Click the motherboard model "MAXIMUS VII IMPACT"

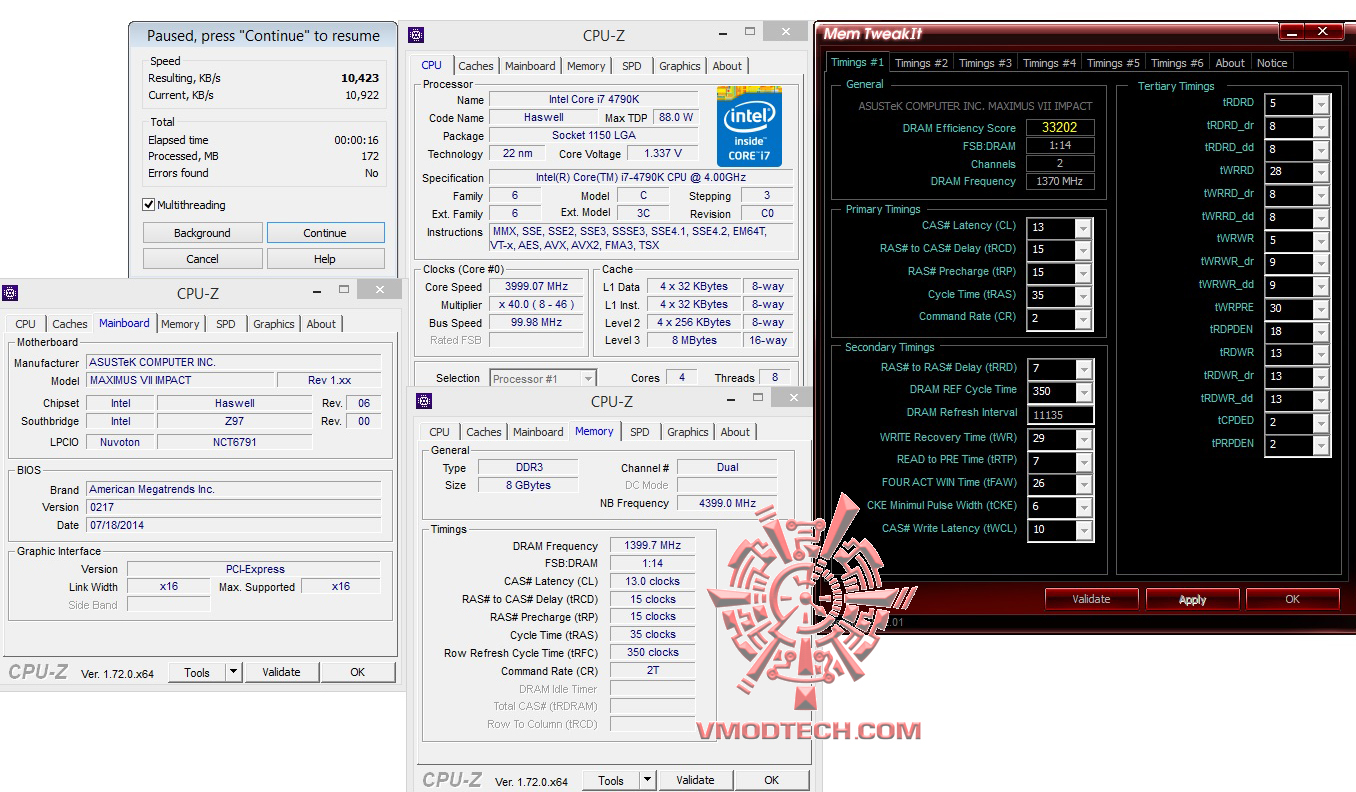pos(180,381)
